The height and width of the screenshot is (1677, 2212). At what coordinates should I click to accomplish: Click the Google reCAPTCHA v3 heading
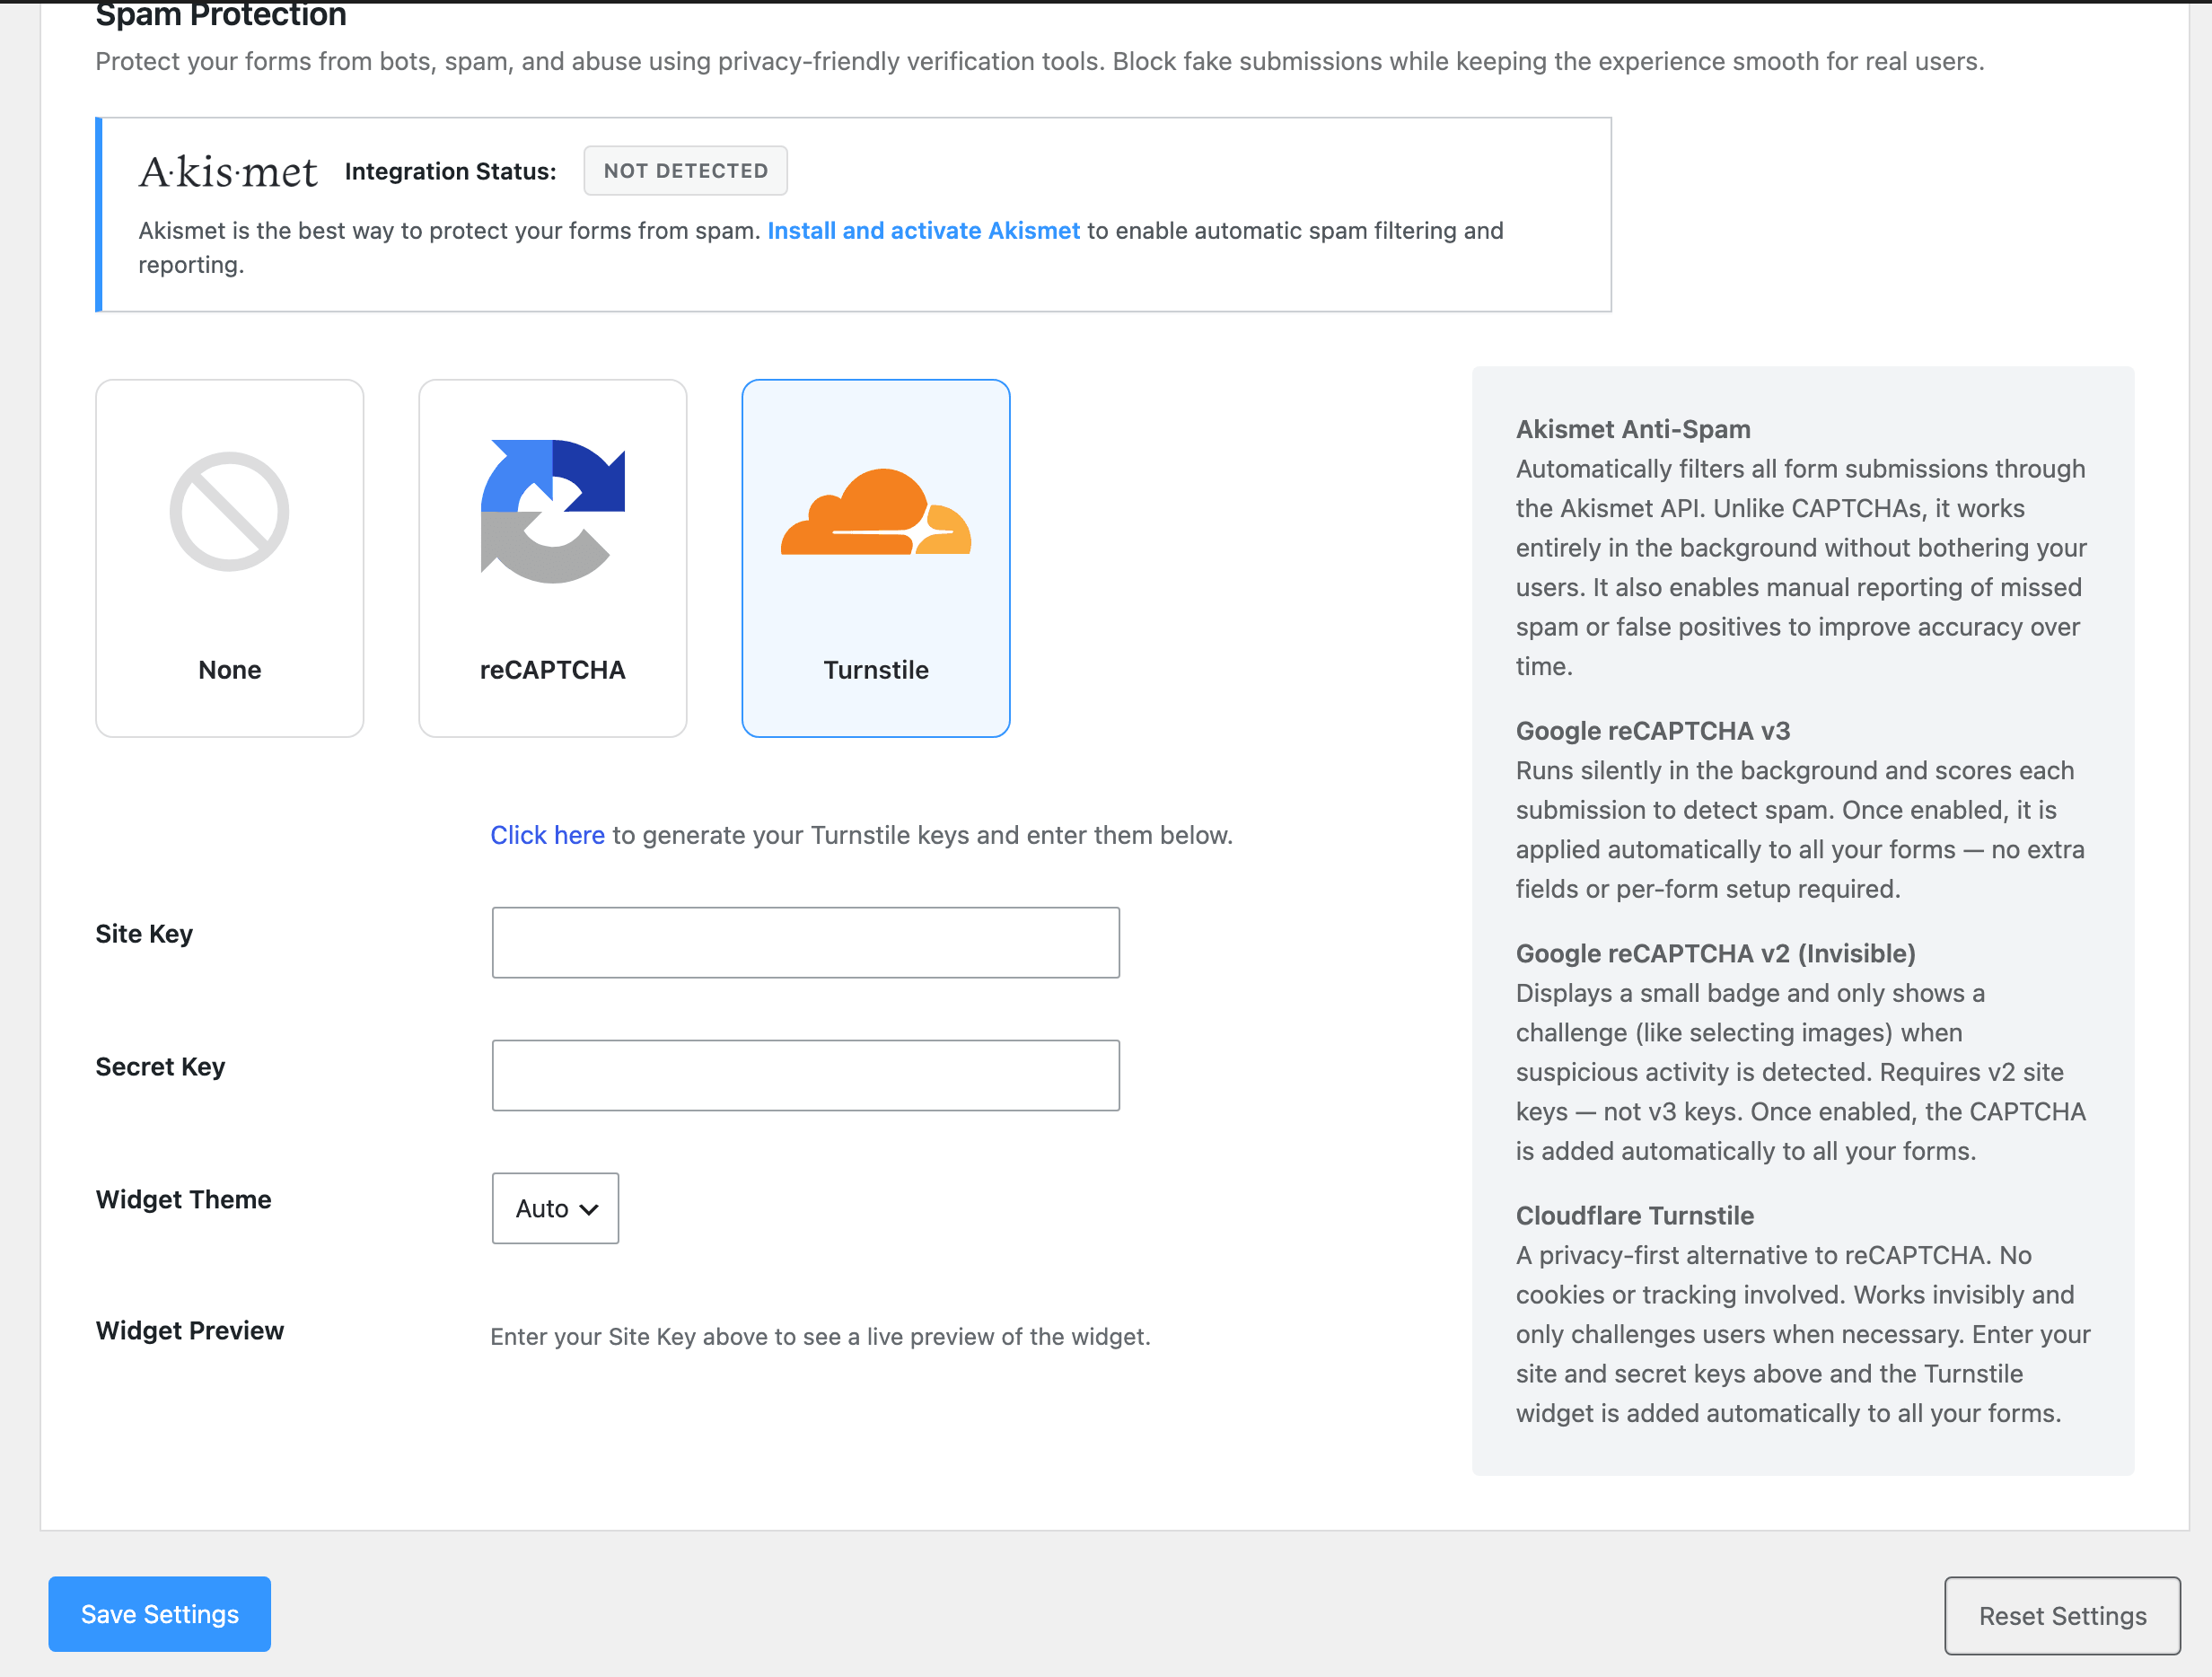coord(1653,731)
